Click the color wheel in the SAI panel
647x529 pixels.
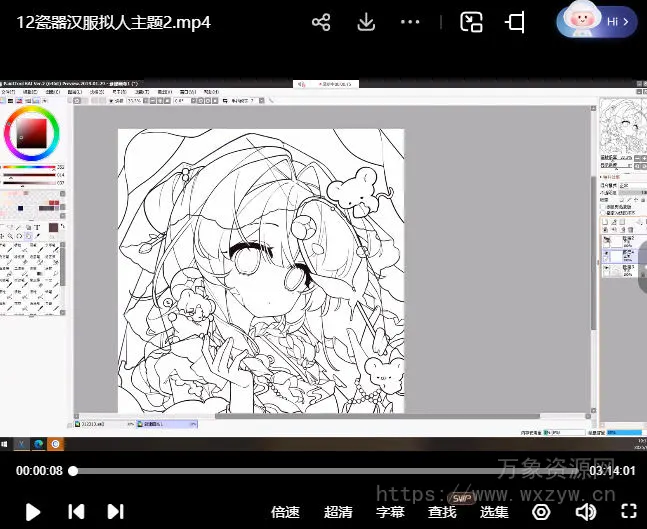pyautogui.click(x=31, y=131)
